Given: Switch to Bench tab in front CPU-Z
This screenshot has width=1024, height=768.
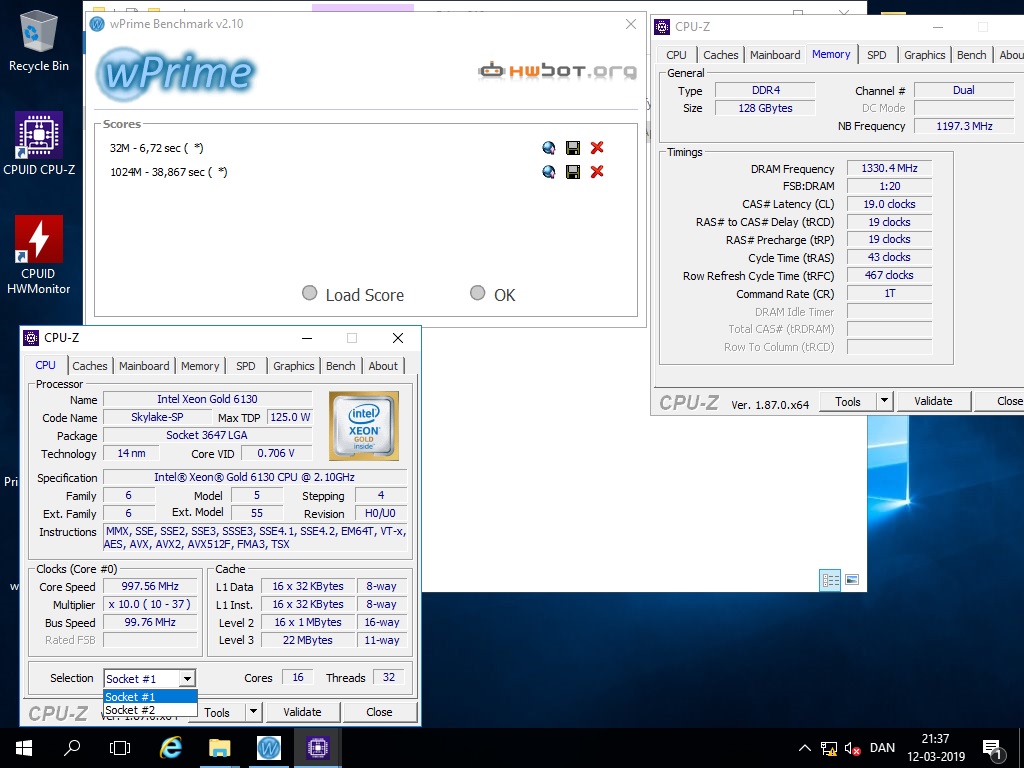Looking at the screenshot, I should [341, 366].
